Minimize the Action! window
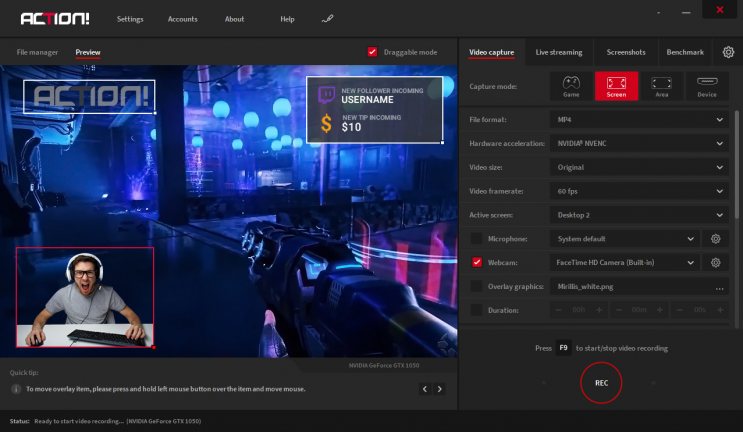 pyautogui.click(x=686, y=13)
